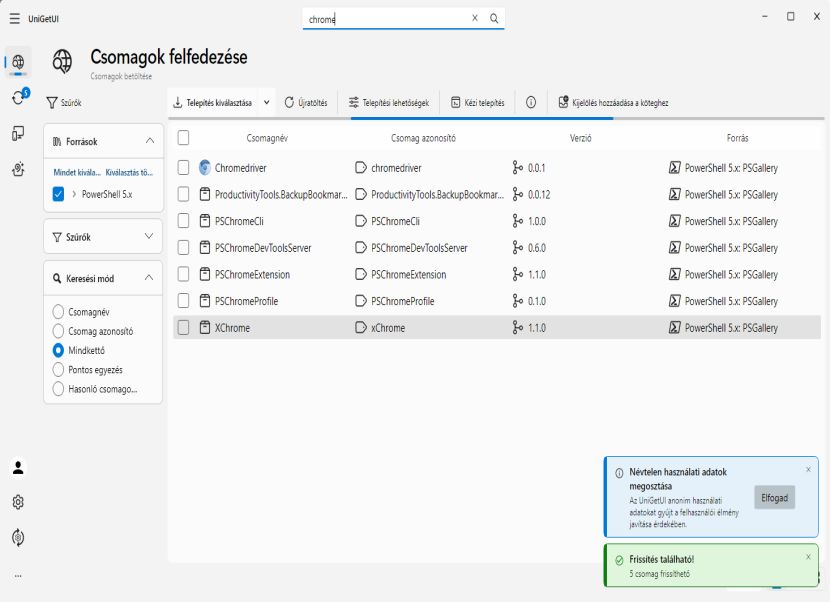The height and width of the screenshot is (602, 830).
Task: Expand the PowerShell 5.x source tree arrow
Action: (74, 194)
